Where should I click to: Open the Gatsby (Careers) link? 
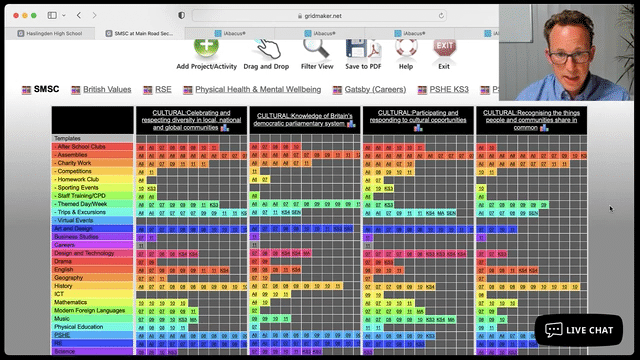tap(375, 89)
